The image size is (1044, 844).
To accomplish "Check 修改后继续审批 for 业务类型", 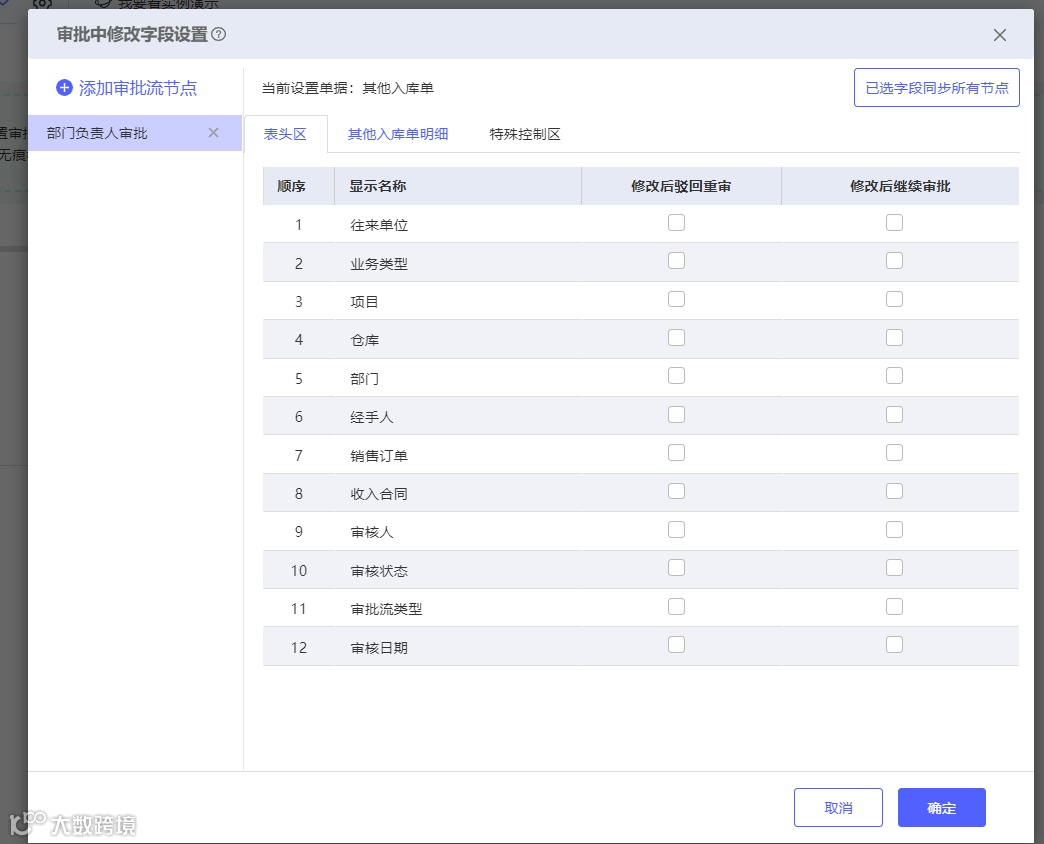I will [894, 261].
